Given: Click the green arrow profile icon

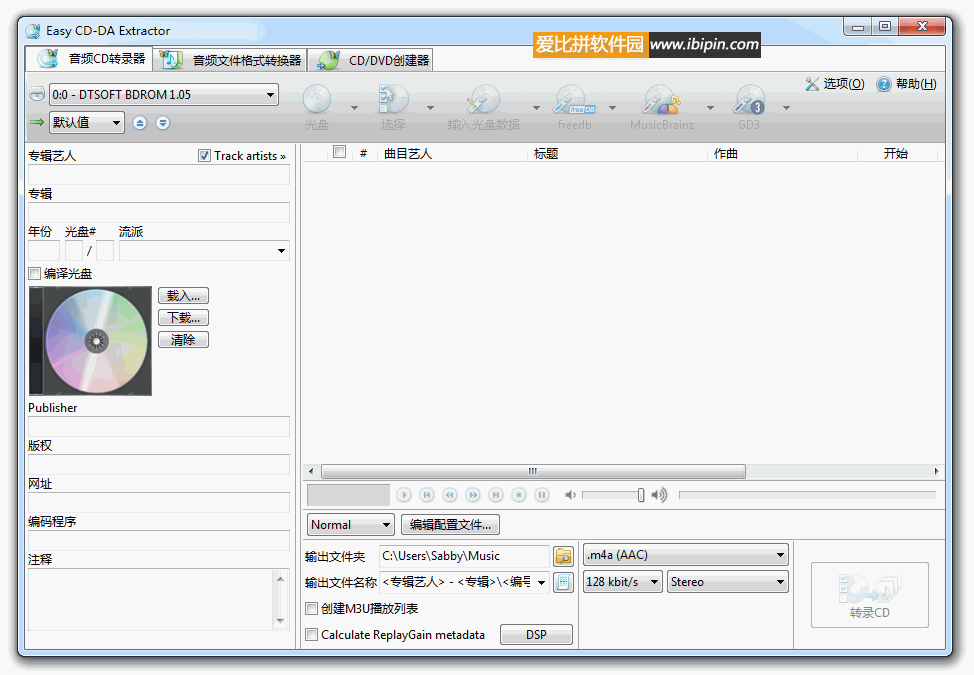Looking at the screenshot, I should click(37, 122).
